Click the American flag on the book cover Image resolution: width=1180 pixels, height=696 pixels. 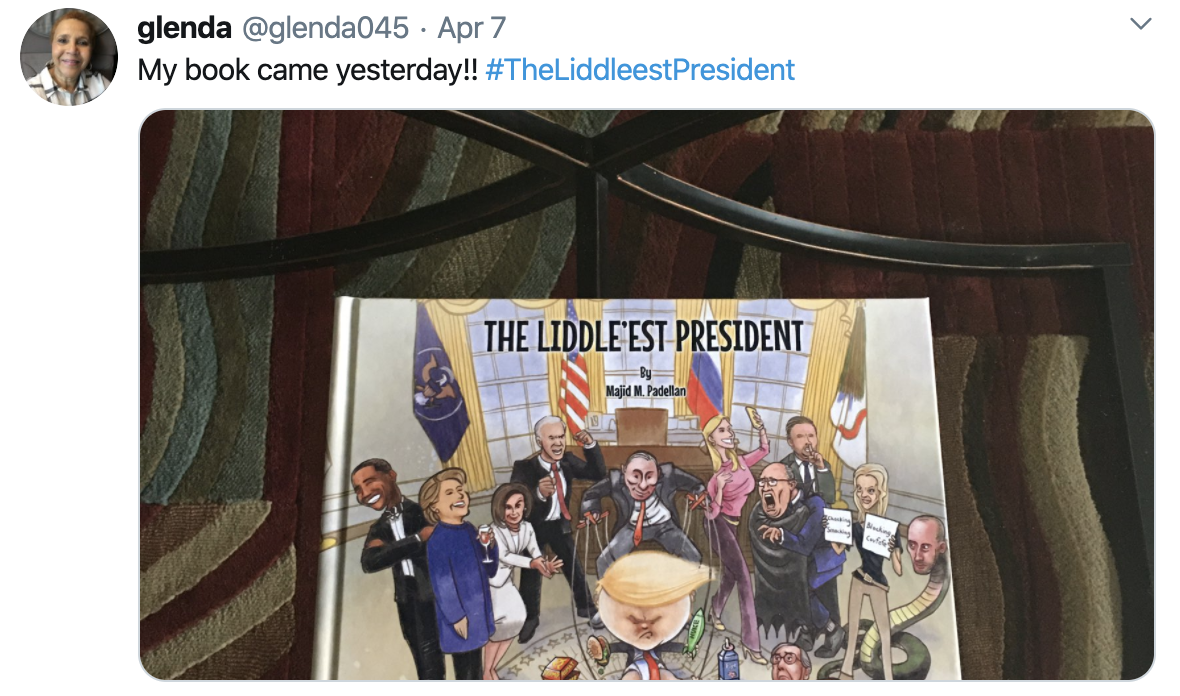pos(573,370)
